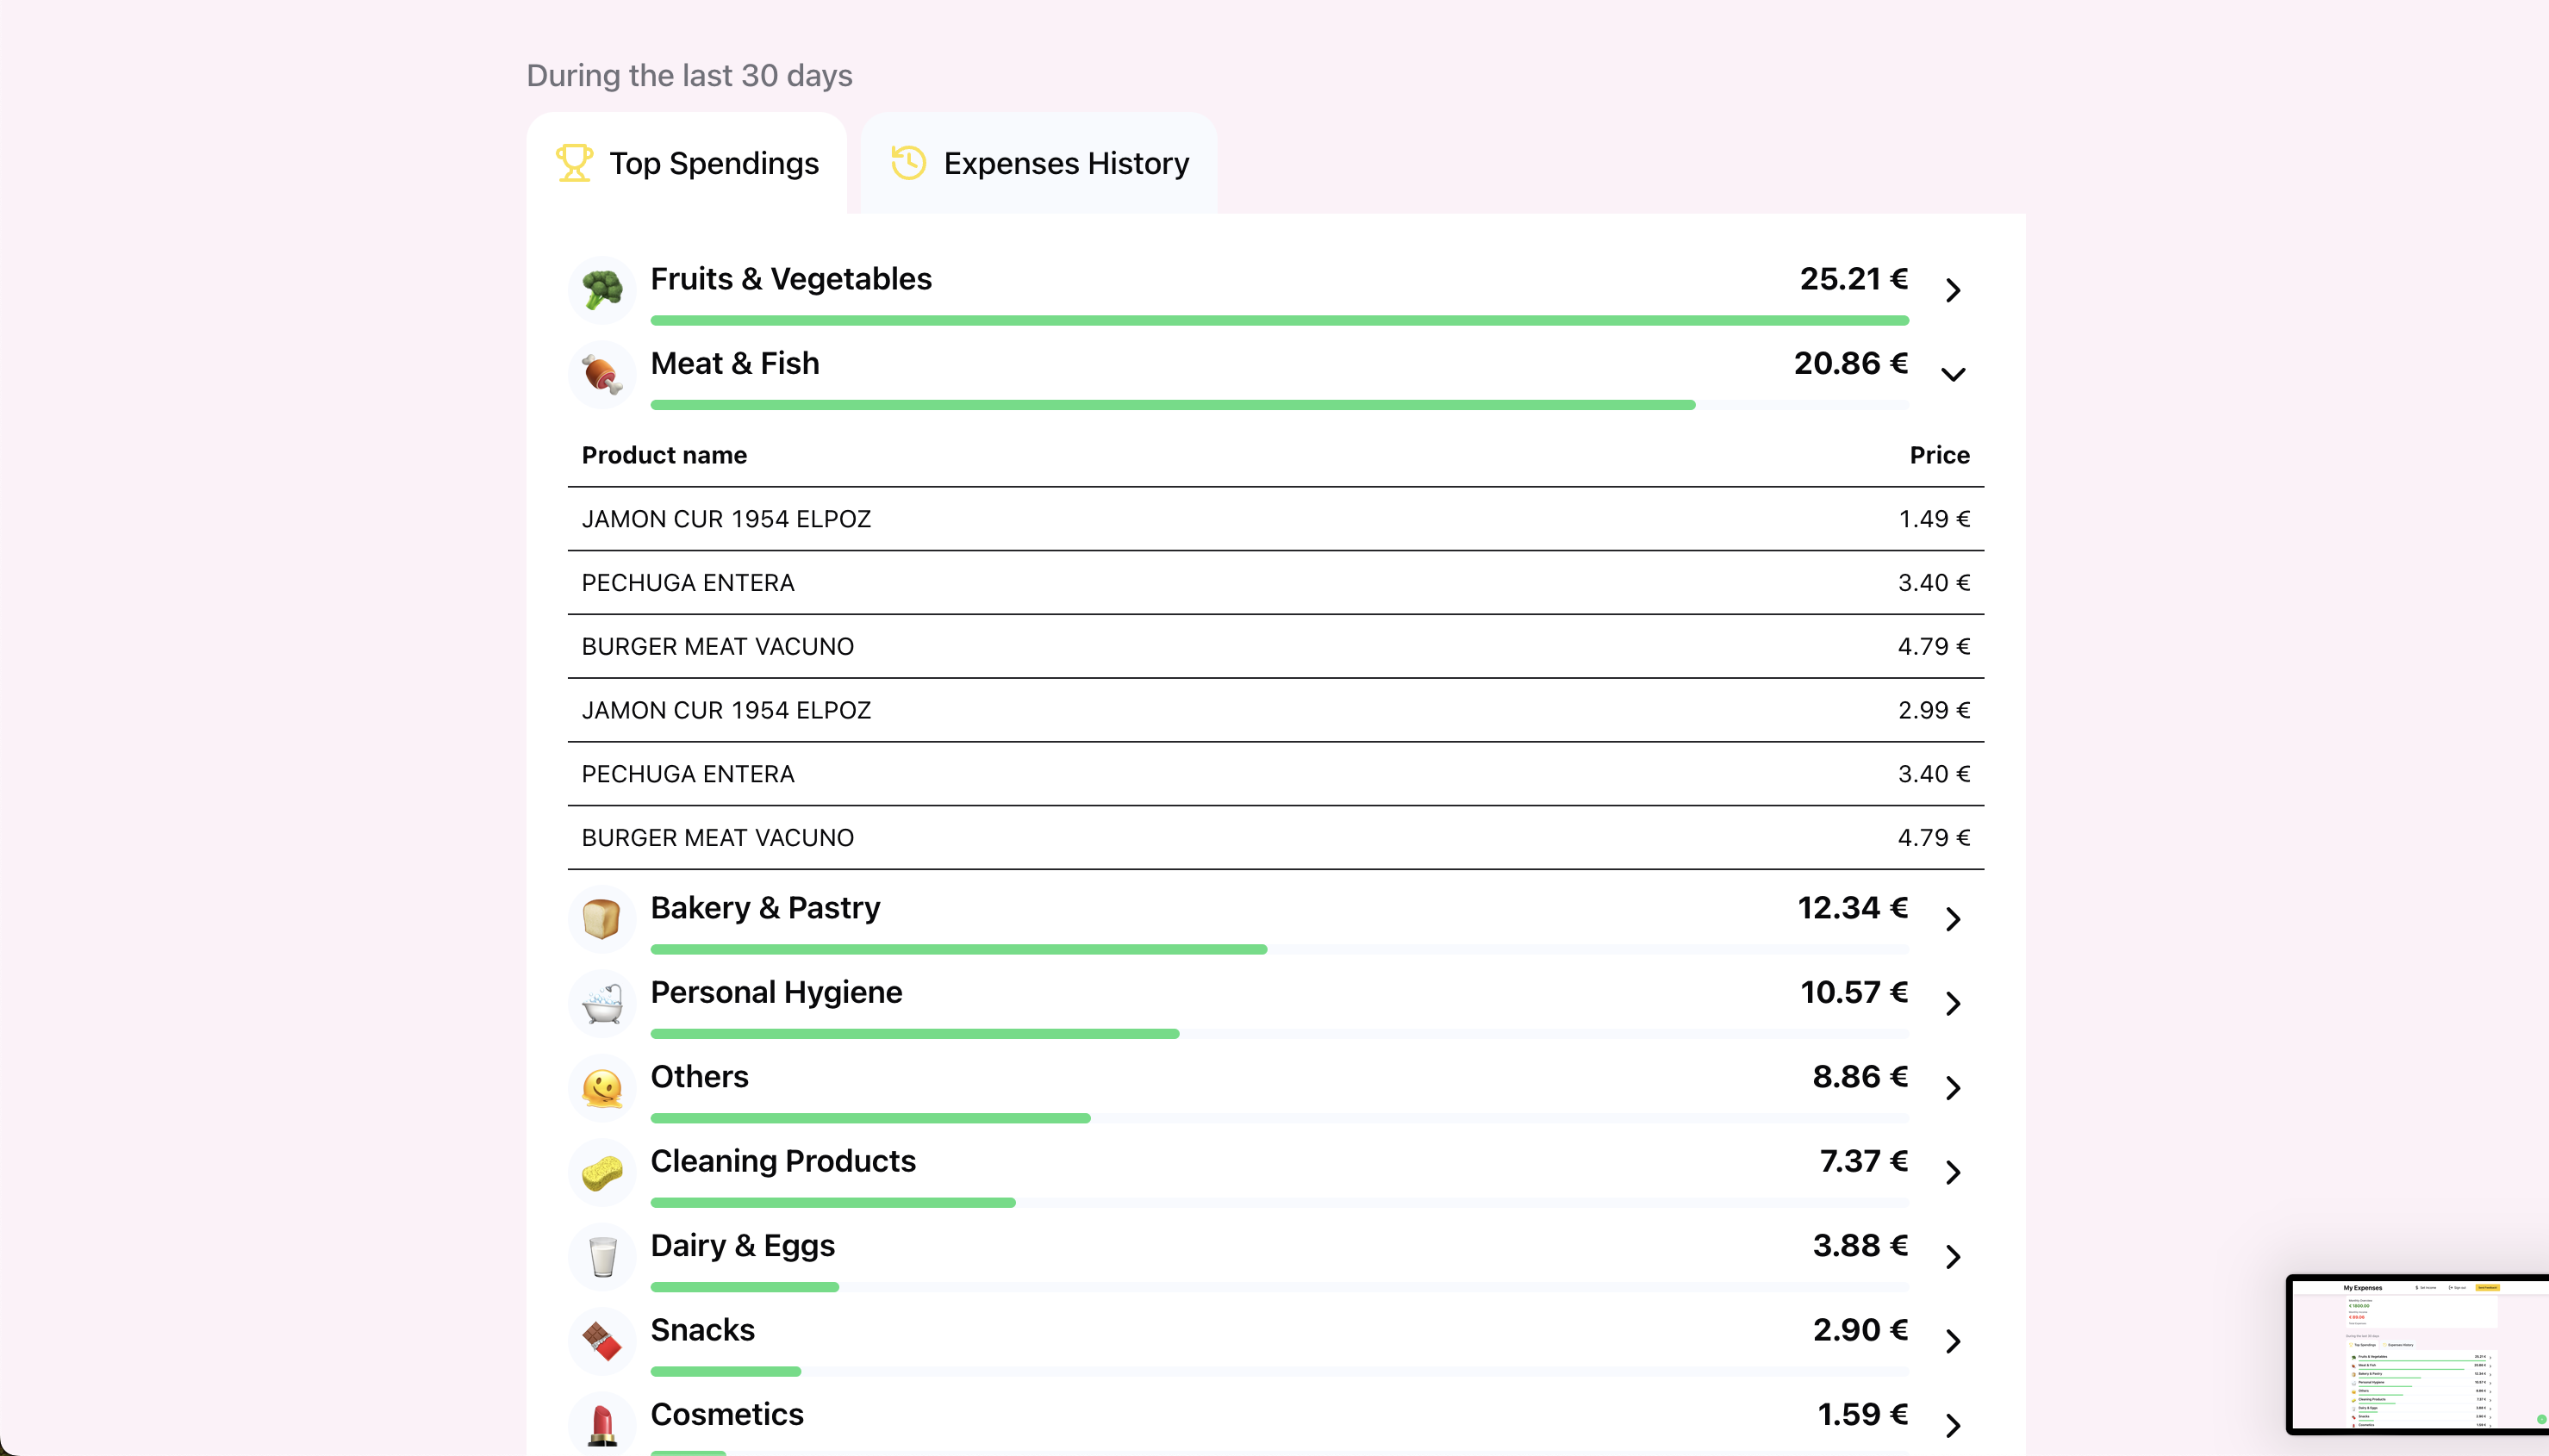Click the Dairy & Eggs category label
Image resolution: width=2549 pixels, height=1456 pixels.
[x=742, y=1245]
